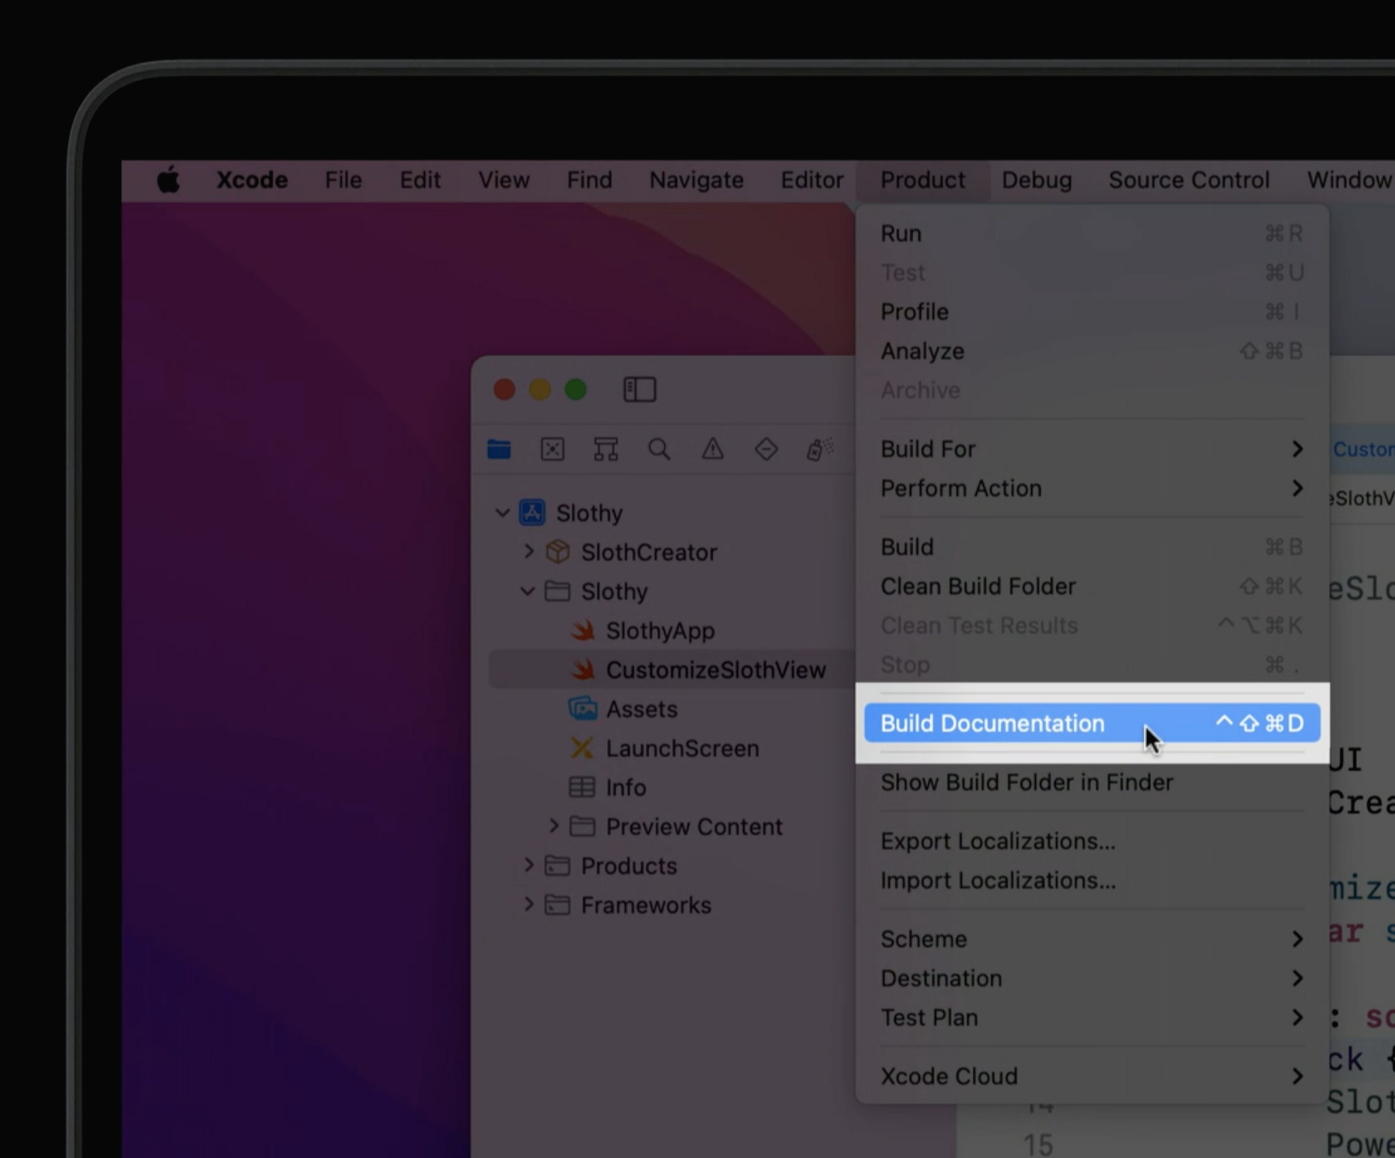1395x1158 pixels.
Task: Open the Find menu
Action: click(x=589, y=180)
